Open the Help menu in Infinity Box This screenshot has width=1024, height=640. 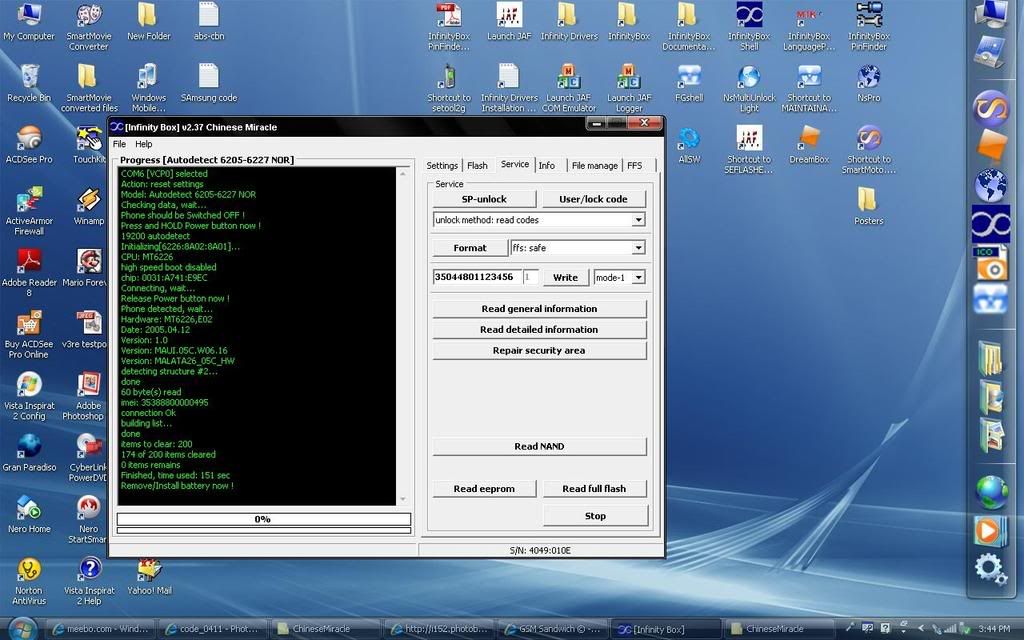[x=144, y=144]
